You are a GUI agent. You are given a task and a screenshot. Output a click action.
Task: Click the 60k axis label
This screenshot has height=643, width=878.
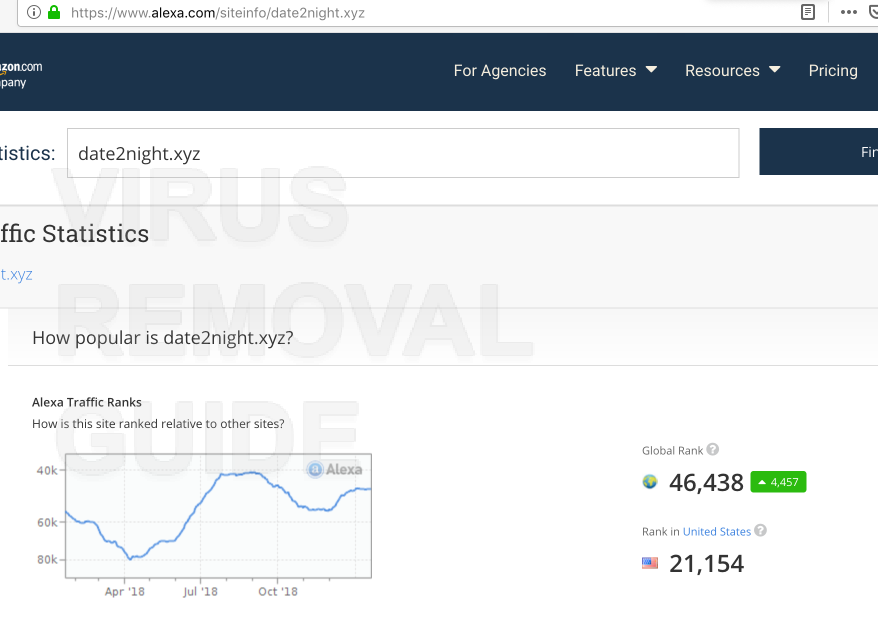click(x=46, y=523)
